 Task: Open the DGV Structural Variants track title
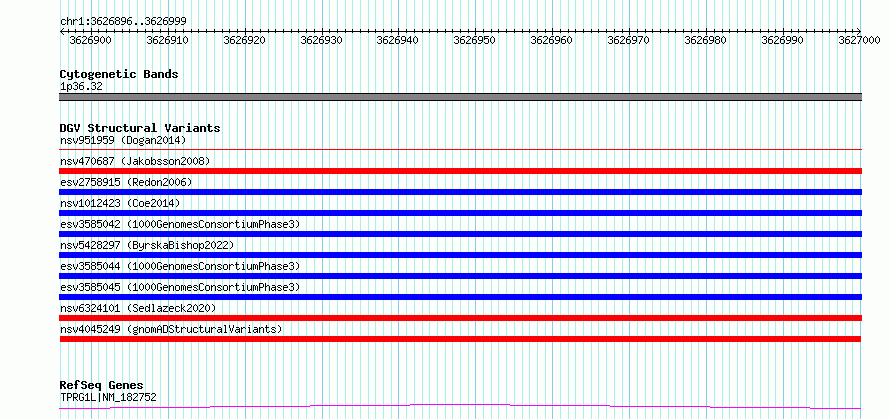coord(140,128)
